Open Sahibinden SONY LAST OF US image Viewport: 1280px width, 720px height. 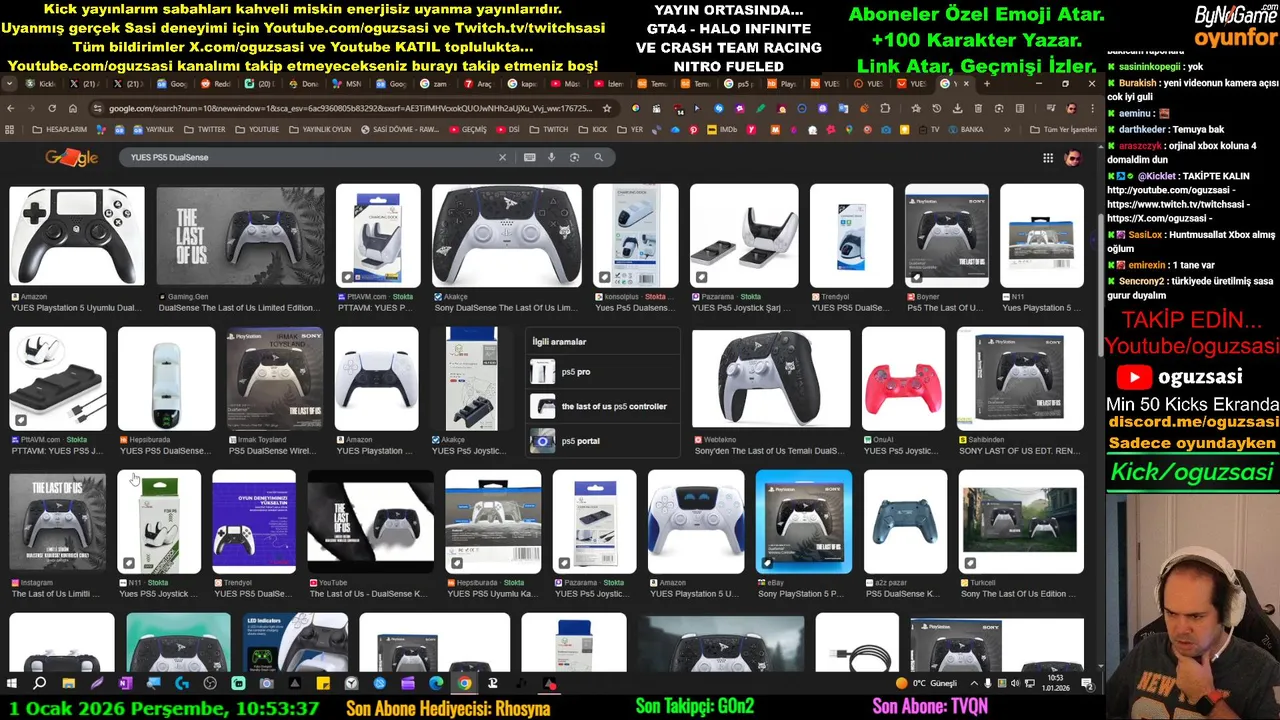coord(1020,379)
